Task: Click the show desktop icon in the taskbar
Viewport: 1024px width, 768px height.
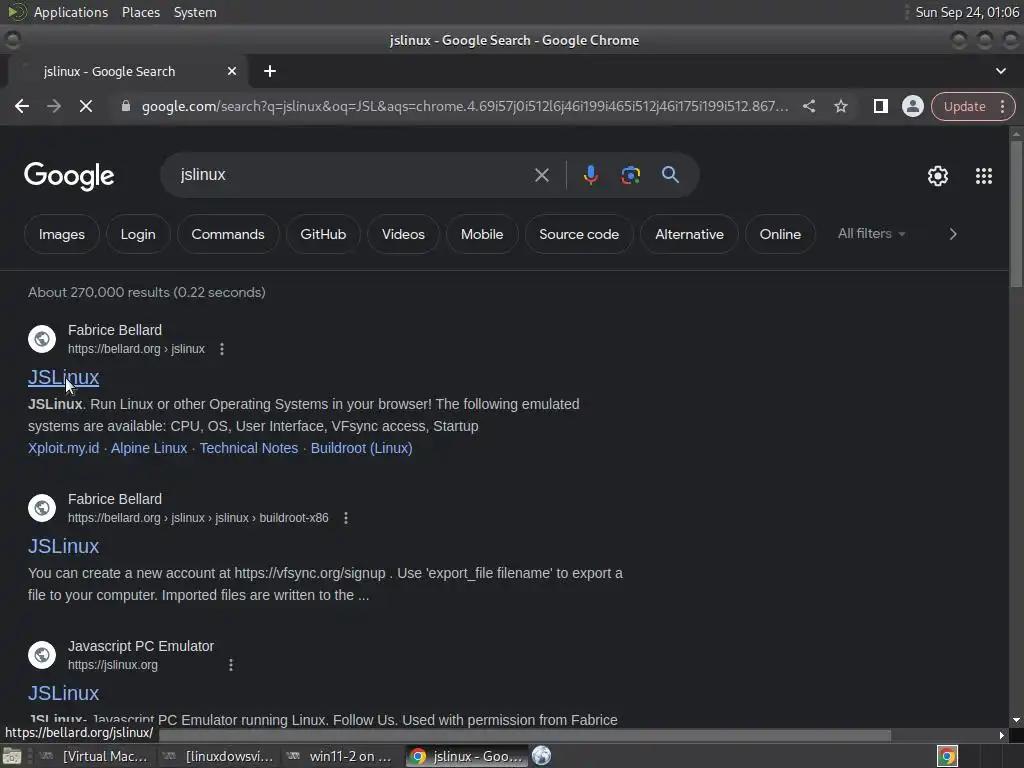Action: [x=12, y=756]
